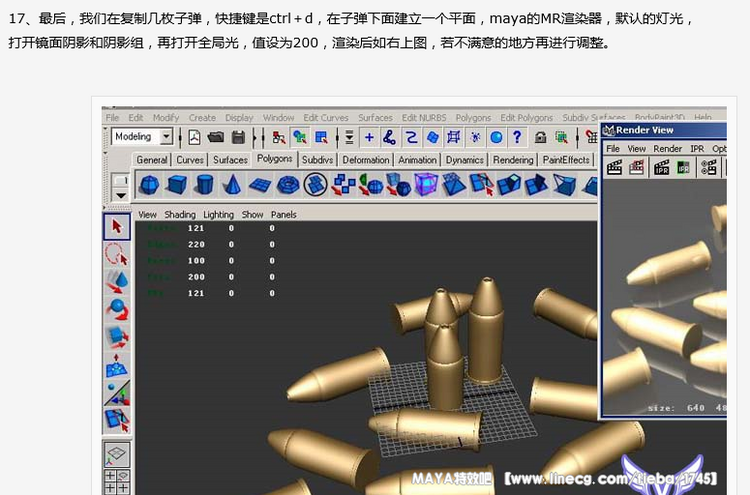
Task: Switch to single perspective view layout
Action: (x=117, y=454)
